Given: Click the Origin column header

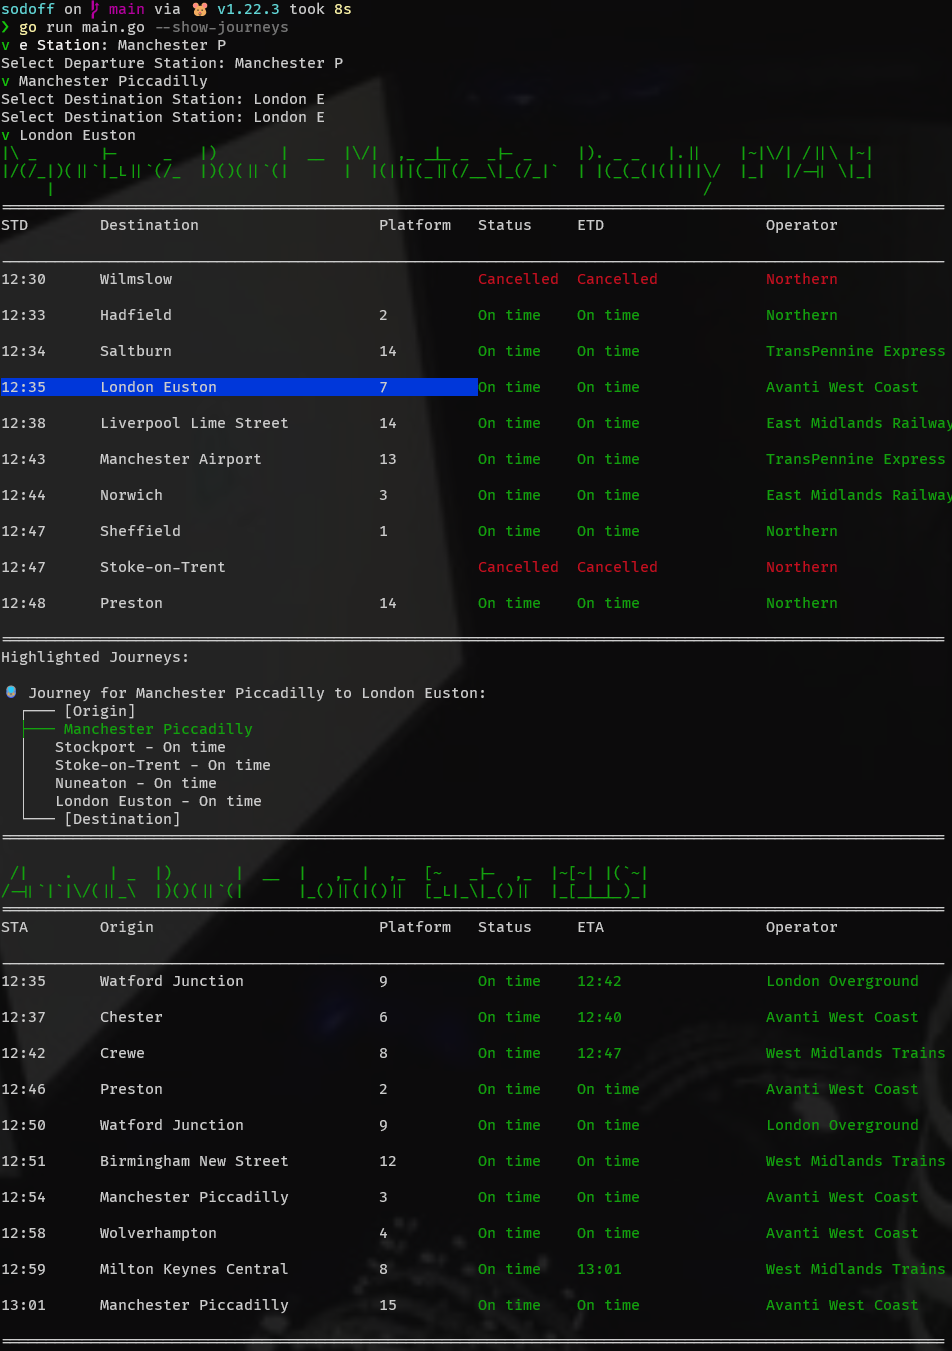Looking at the screenshot, I should coord(127,927).
